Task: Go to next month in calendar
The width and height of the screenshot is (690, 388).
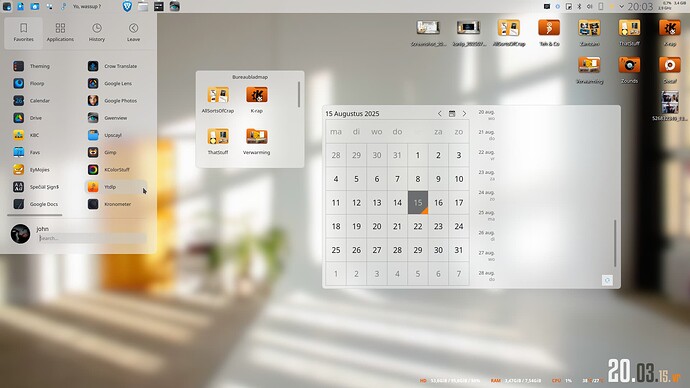Action: click(464, 113)
